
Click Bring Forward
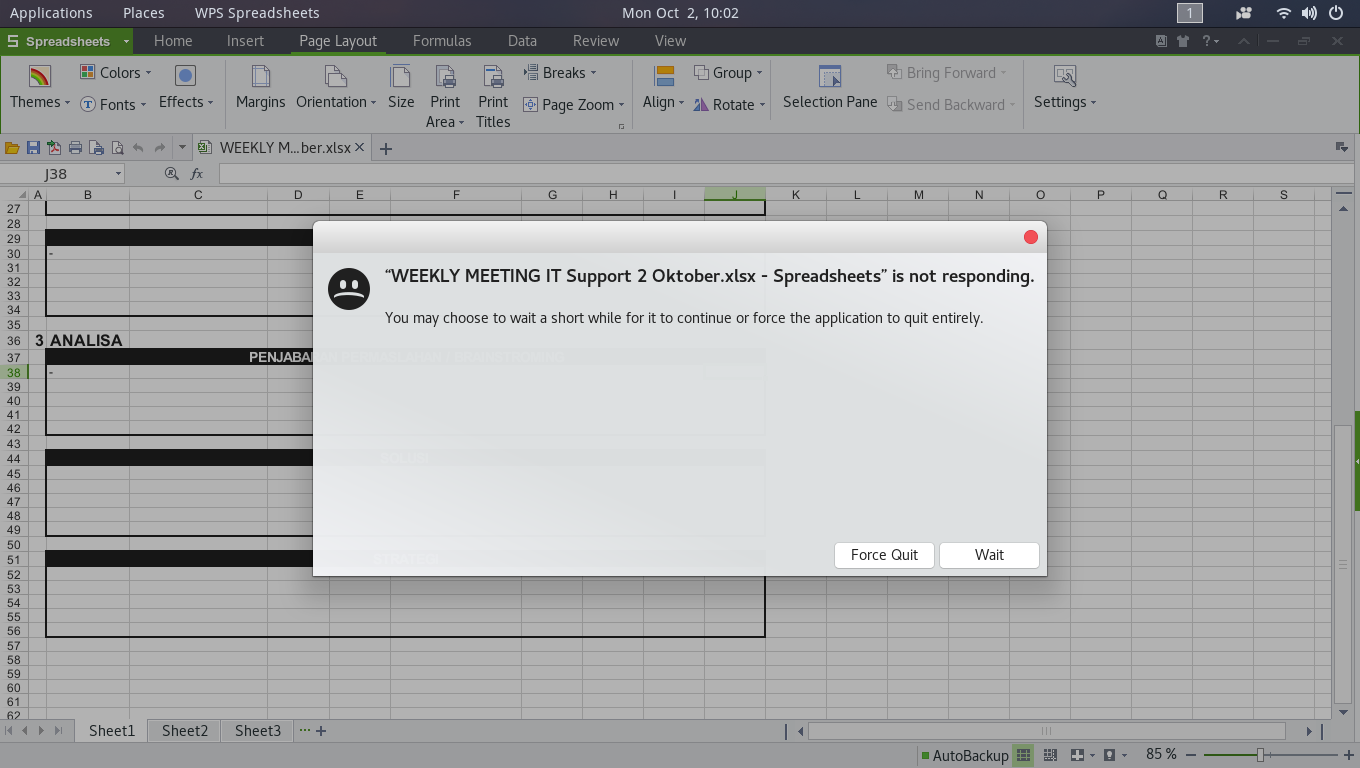tap(947, 72)
